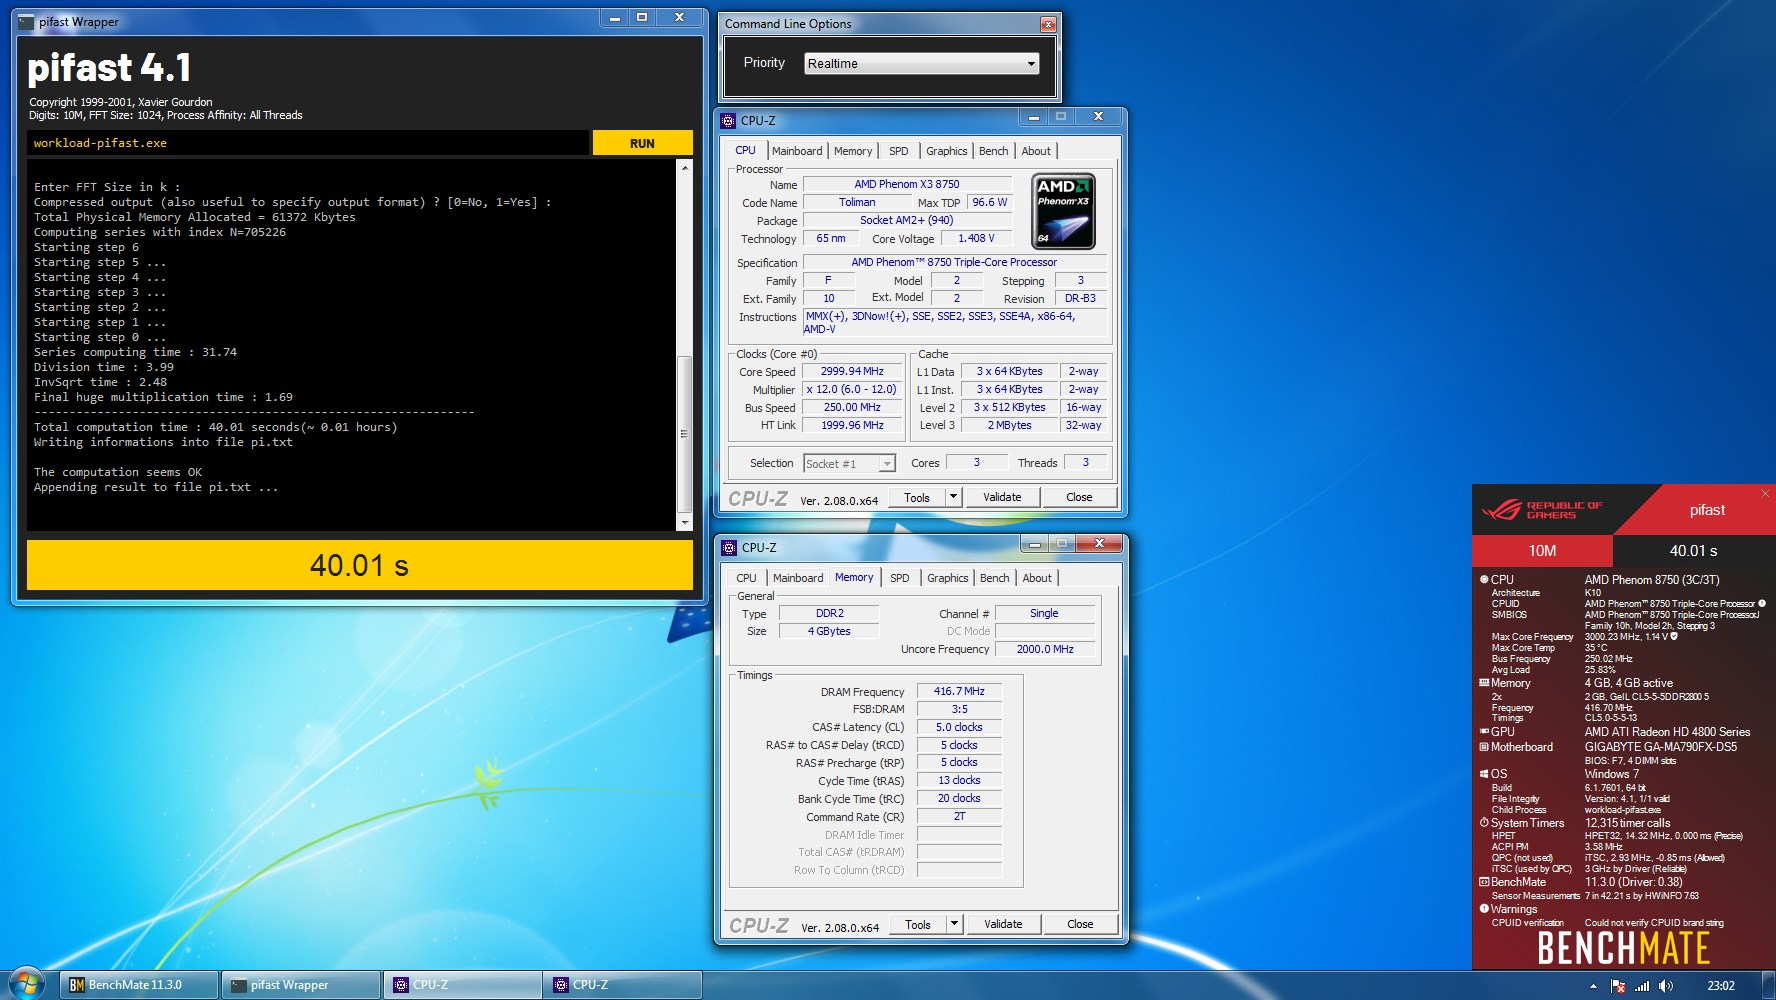Click Validate in bottom CPU-Z Memory window

pos(1003,924)
